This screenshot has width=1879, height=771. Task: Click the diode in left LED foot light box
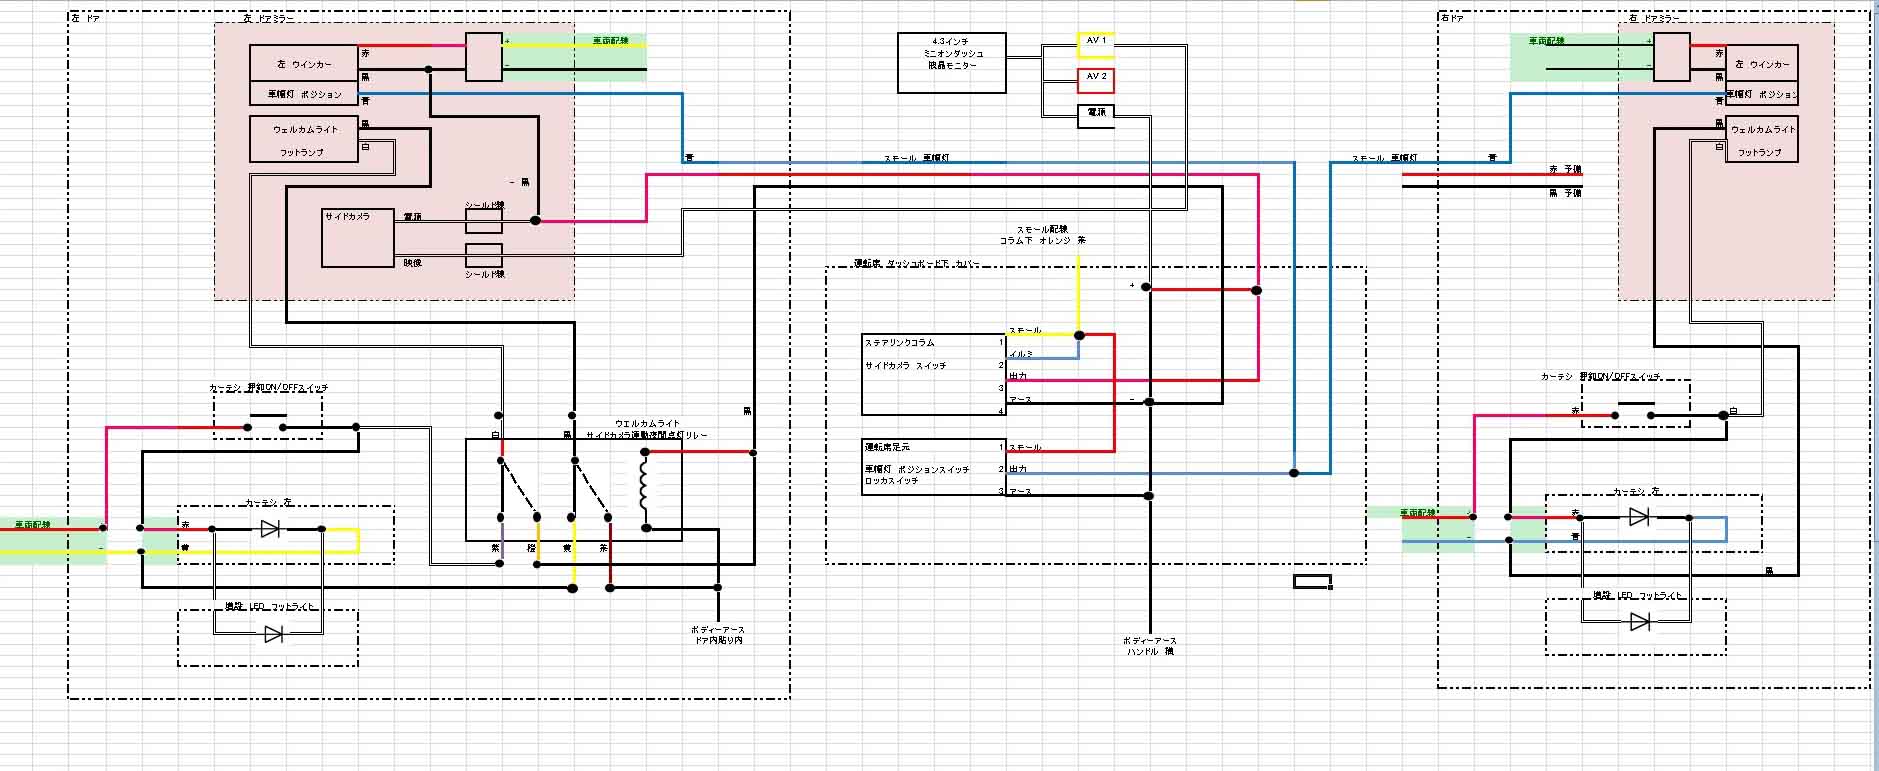pos(272,633)
